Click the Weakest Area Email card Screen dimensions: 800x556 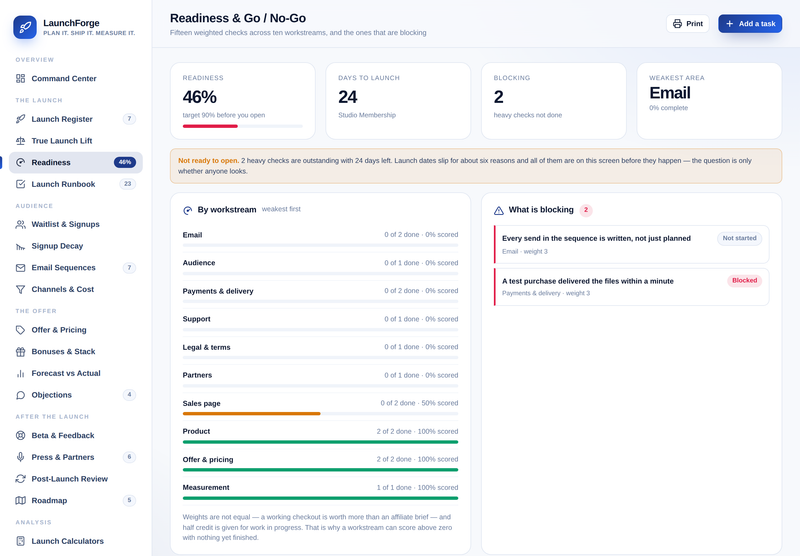[709, 101]
